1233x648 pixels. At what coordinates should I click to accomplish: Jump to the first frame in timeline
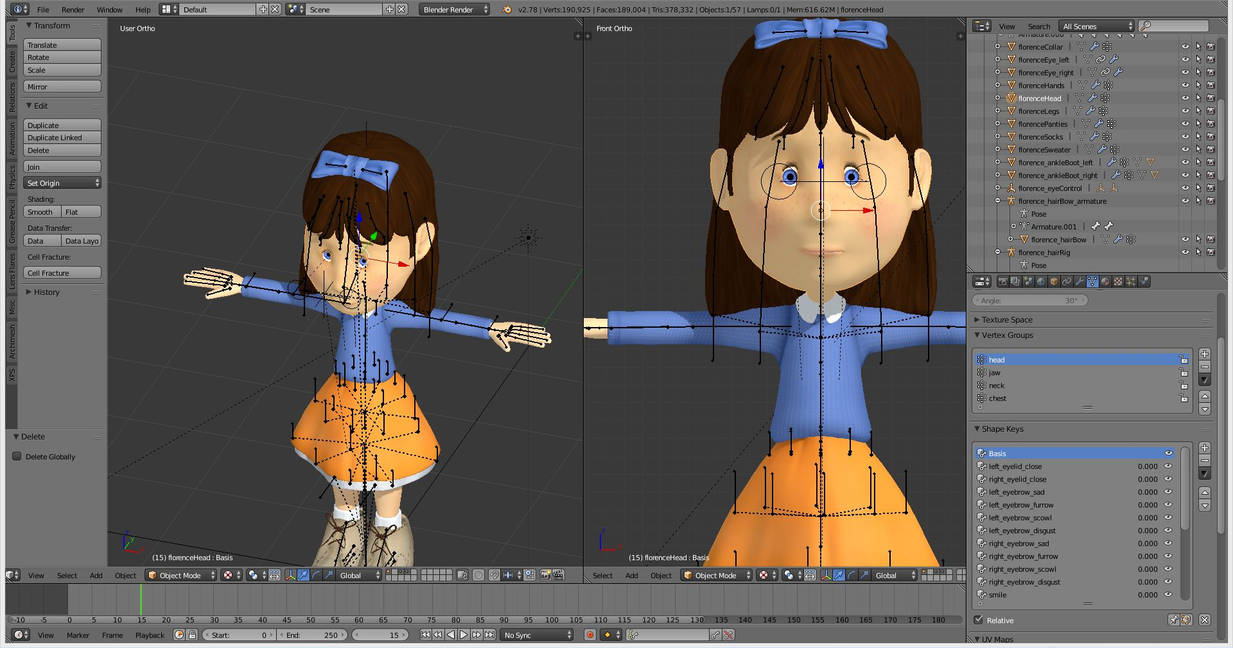[x=425, y=635]
